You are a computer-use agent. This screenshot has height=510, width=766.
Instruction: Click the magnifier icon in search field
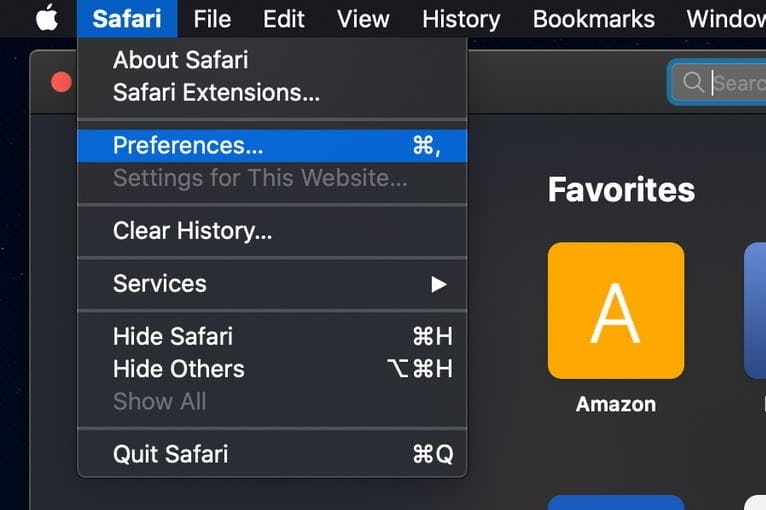click(x=693, y=82)
